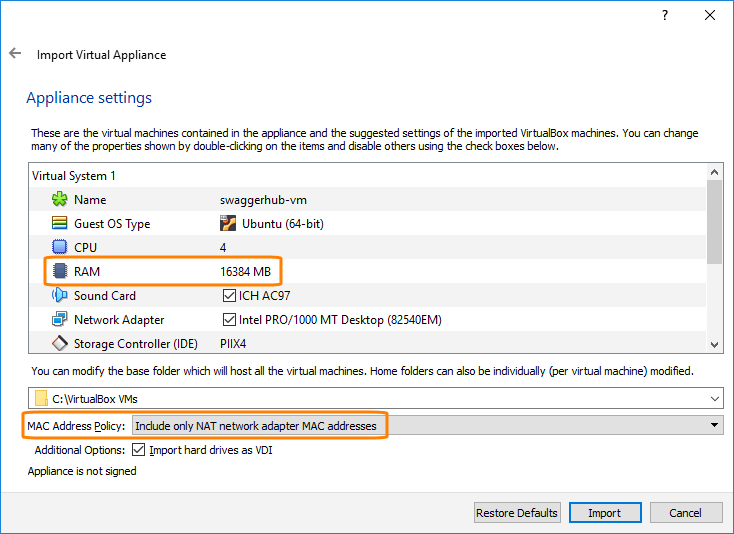
Task: Click the Network Adapter label
Action: pyautogui.click(x=119, y=320)
